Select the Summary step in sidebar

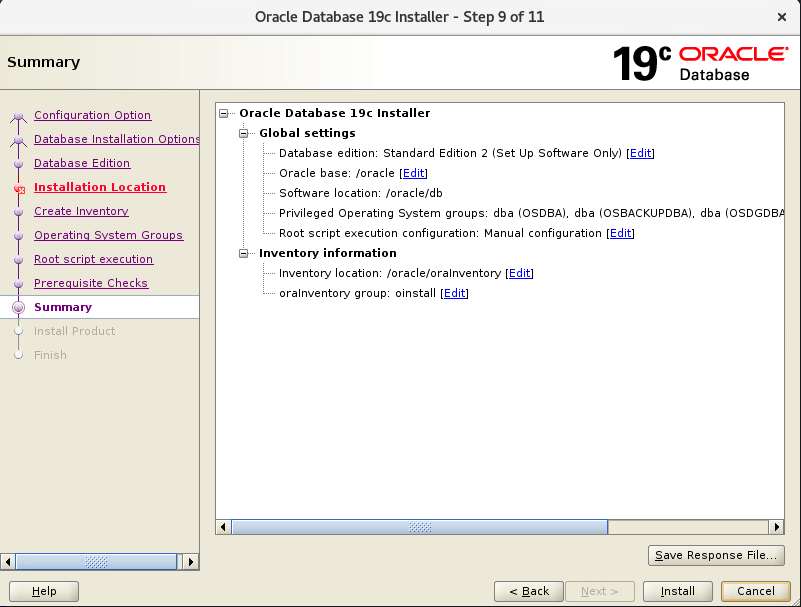click(63, 307)
